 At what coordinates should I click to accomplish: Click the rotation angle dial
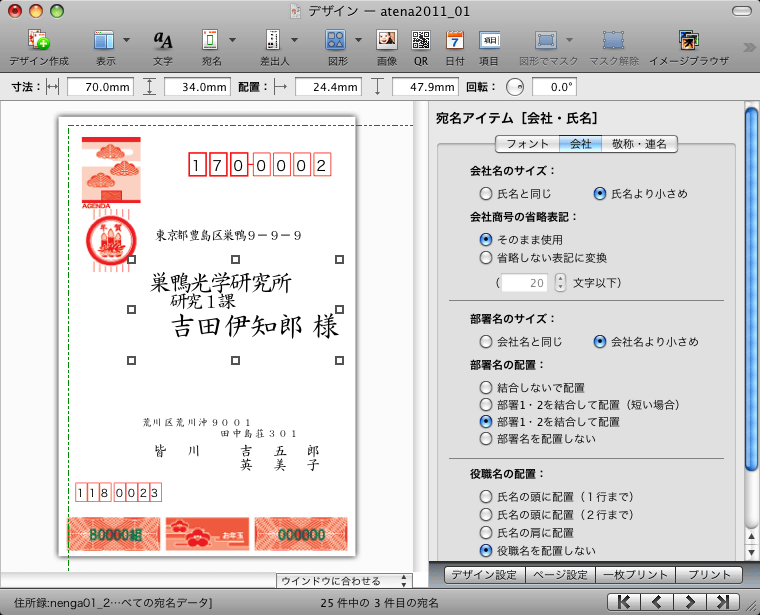tap(515, 87)
